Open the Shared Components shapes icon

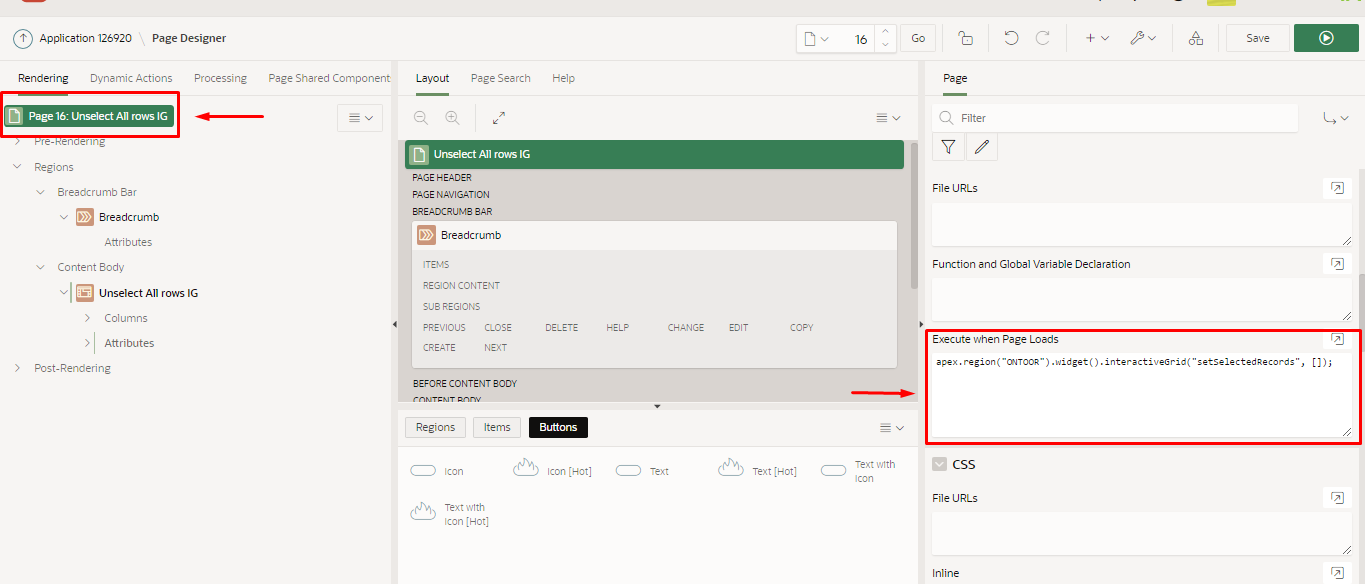point(1195,38)
